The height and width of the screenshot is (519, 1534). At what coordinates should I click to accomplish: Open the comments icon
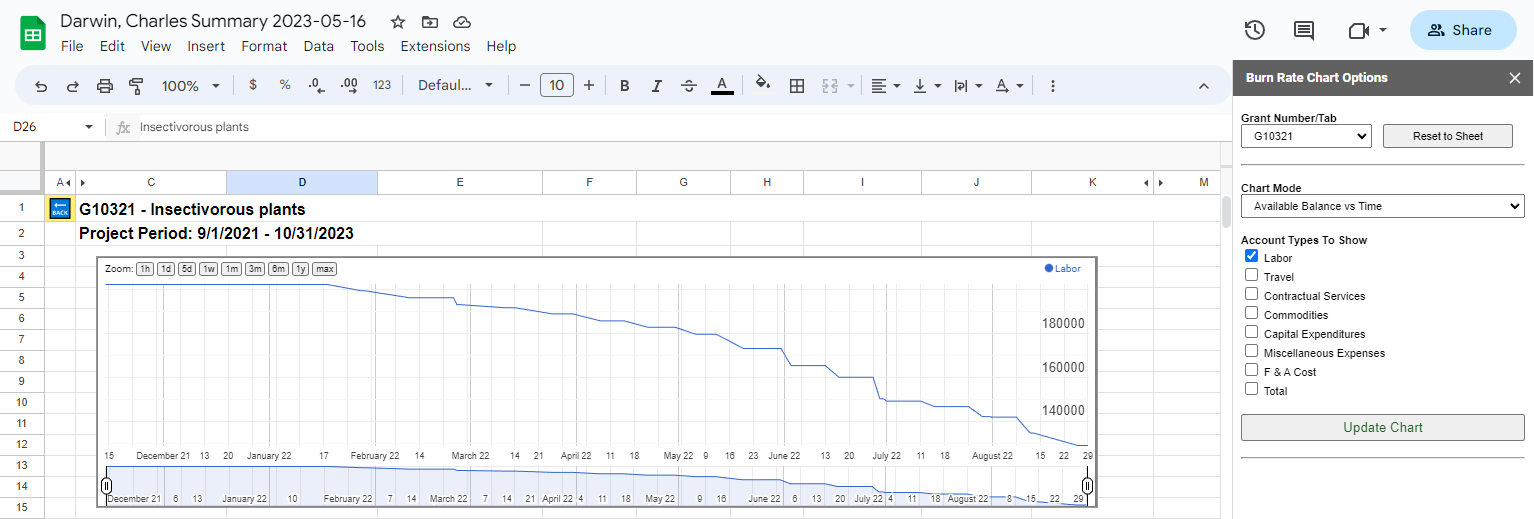coord(1304,30)
